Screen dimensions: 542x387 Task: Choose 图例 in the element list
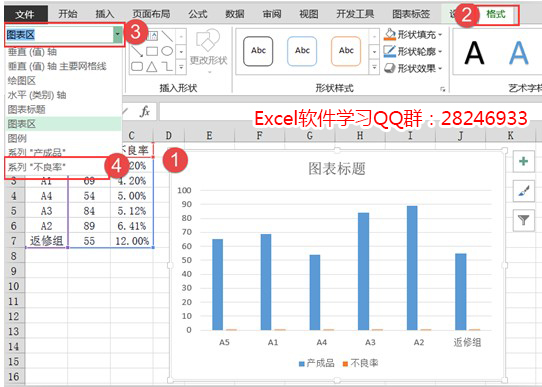tap(63, 138)
